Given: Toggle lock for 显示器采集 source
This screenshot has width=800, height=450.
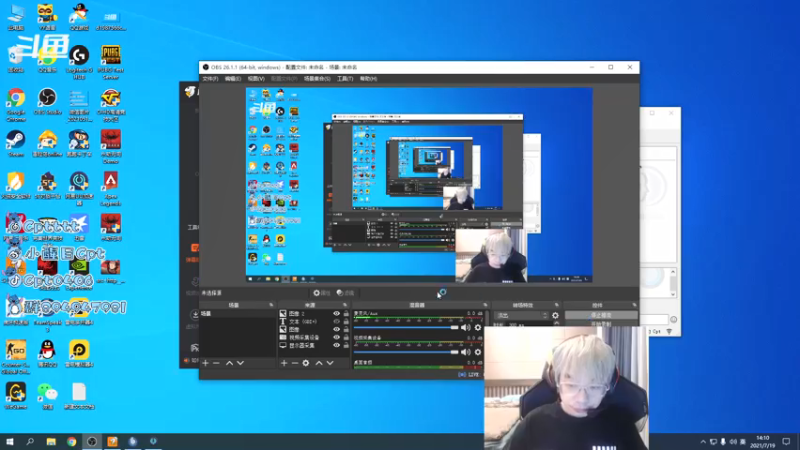Looking at the screenshot, I should 346,345.
